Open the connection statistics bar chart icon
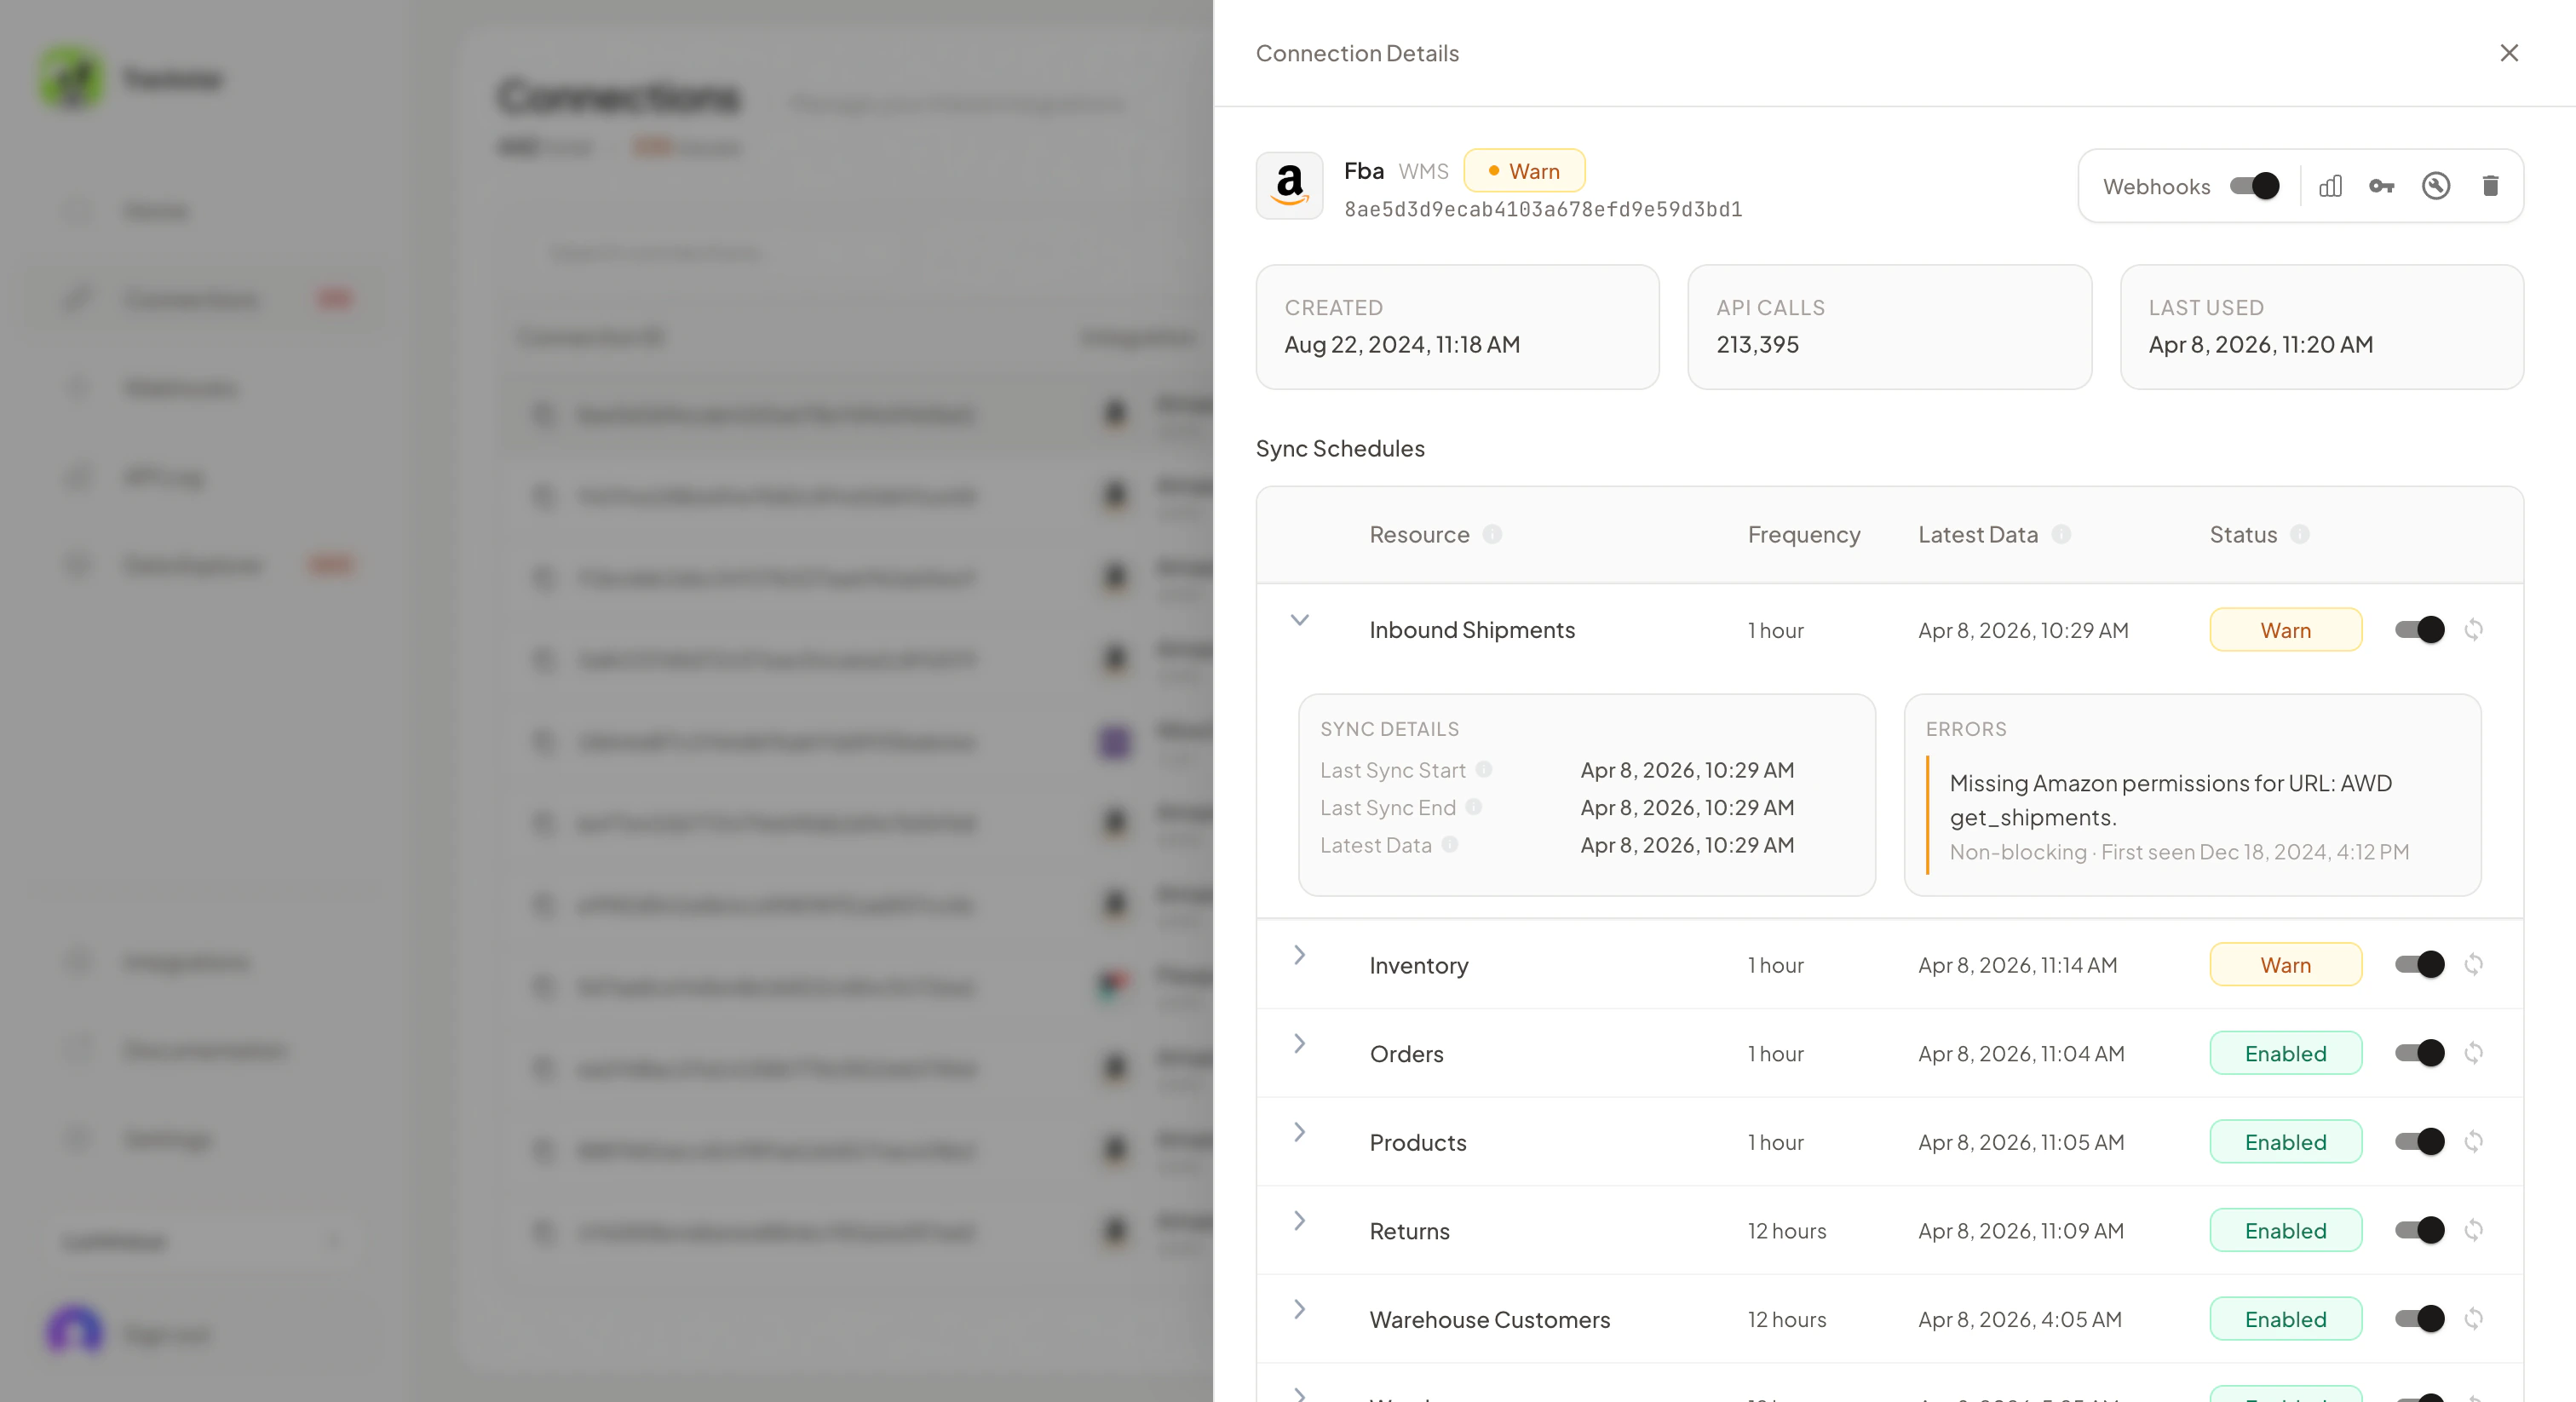The image size is (2576, 1402). click(x=2330, y=186)
